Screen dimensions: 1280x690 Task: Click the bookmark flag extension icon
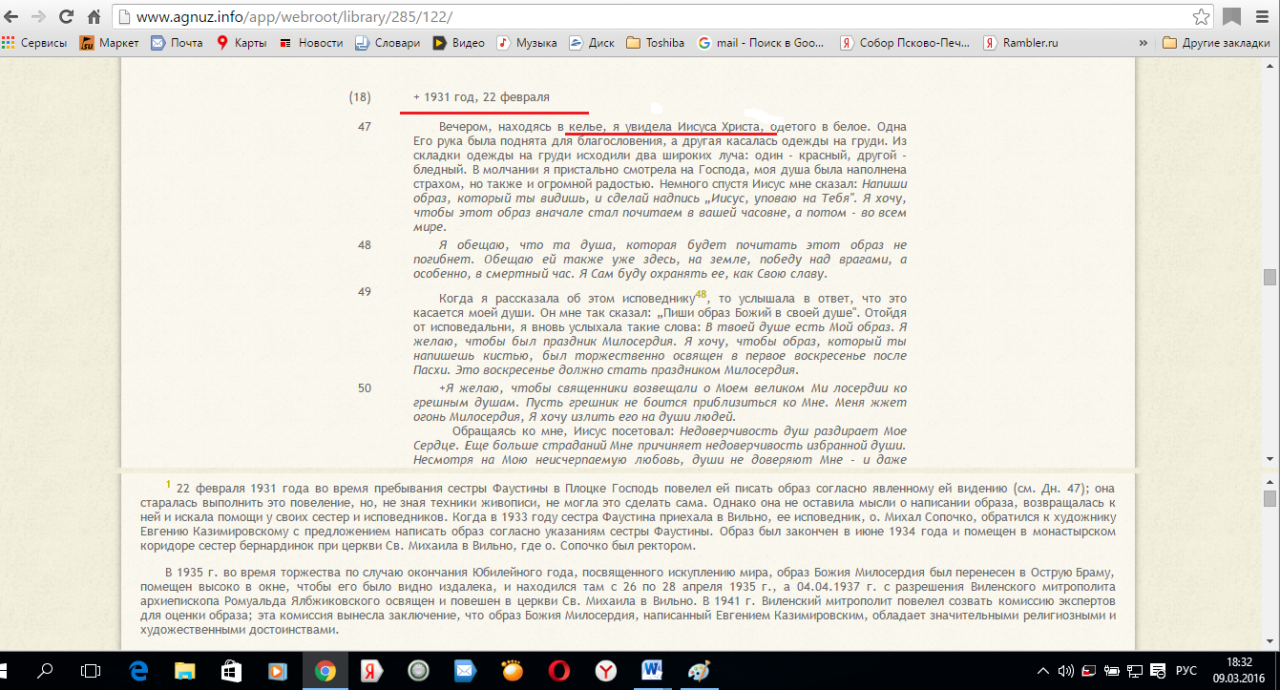coord(1232,17)
